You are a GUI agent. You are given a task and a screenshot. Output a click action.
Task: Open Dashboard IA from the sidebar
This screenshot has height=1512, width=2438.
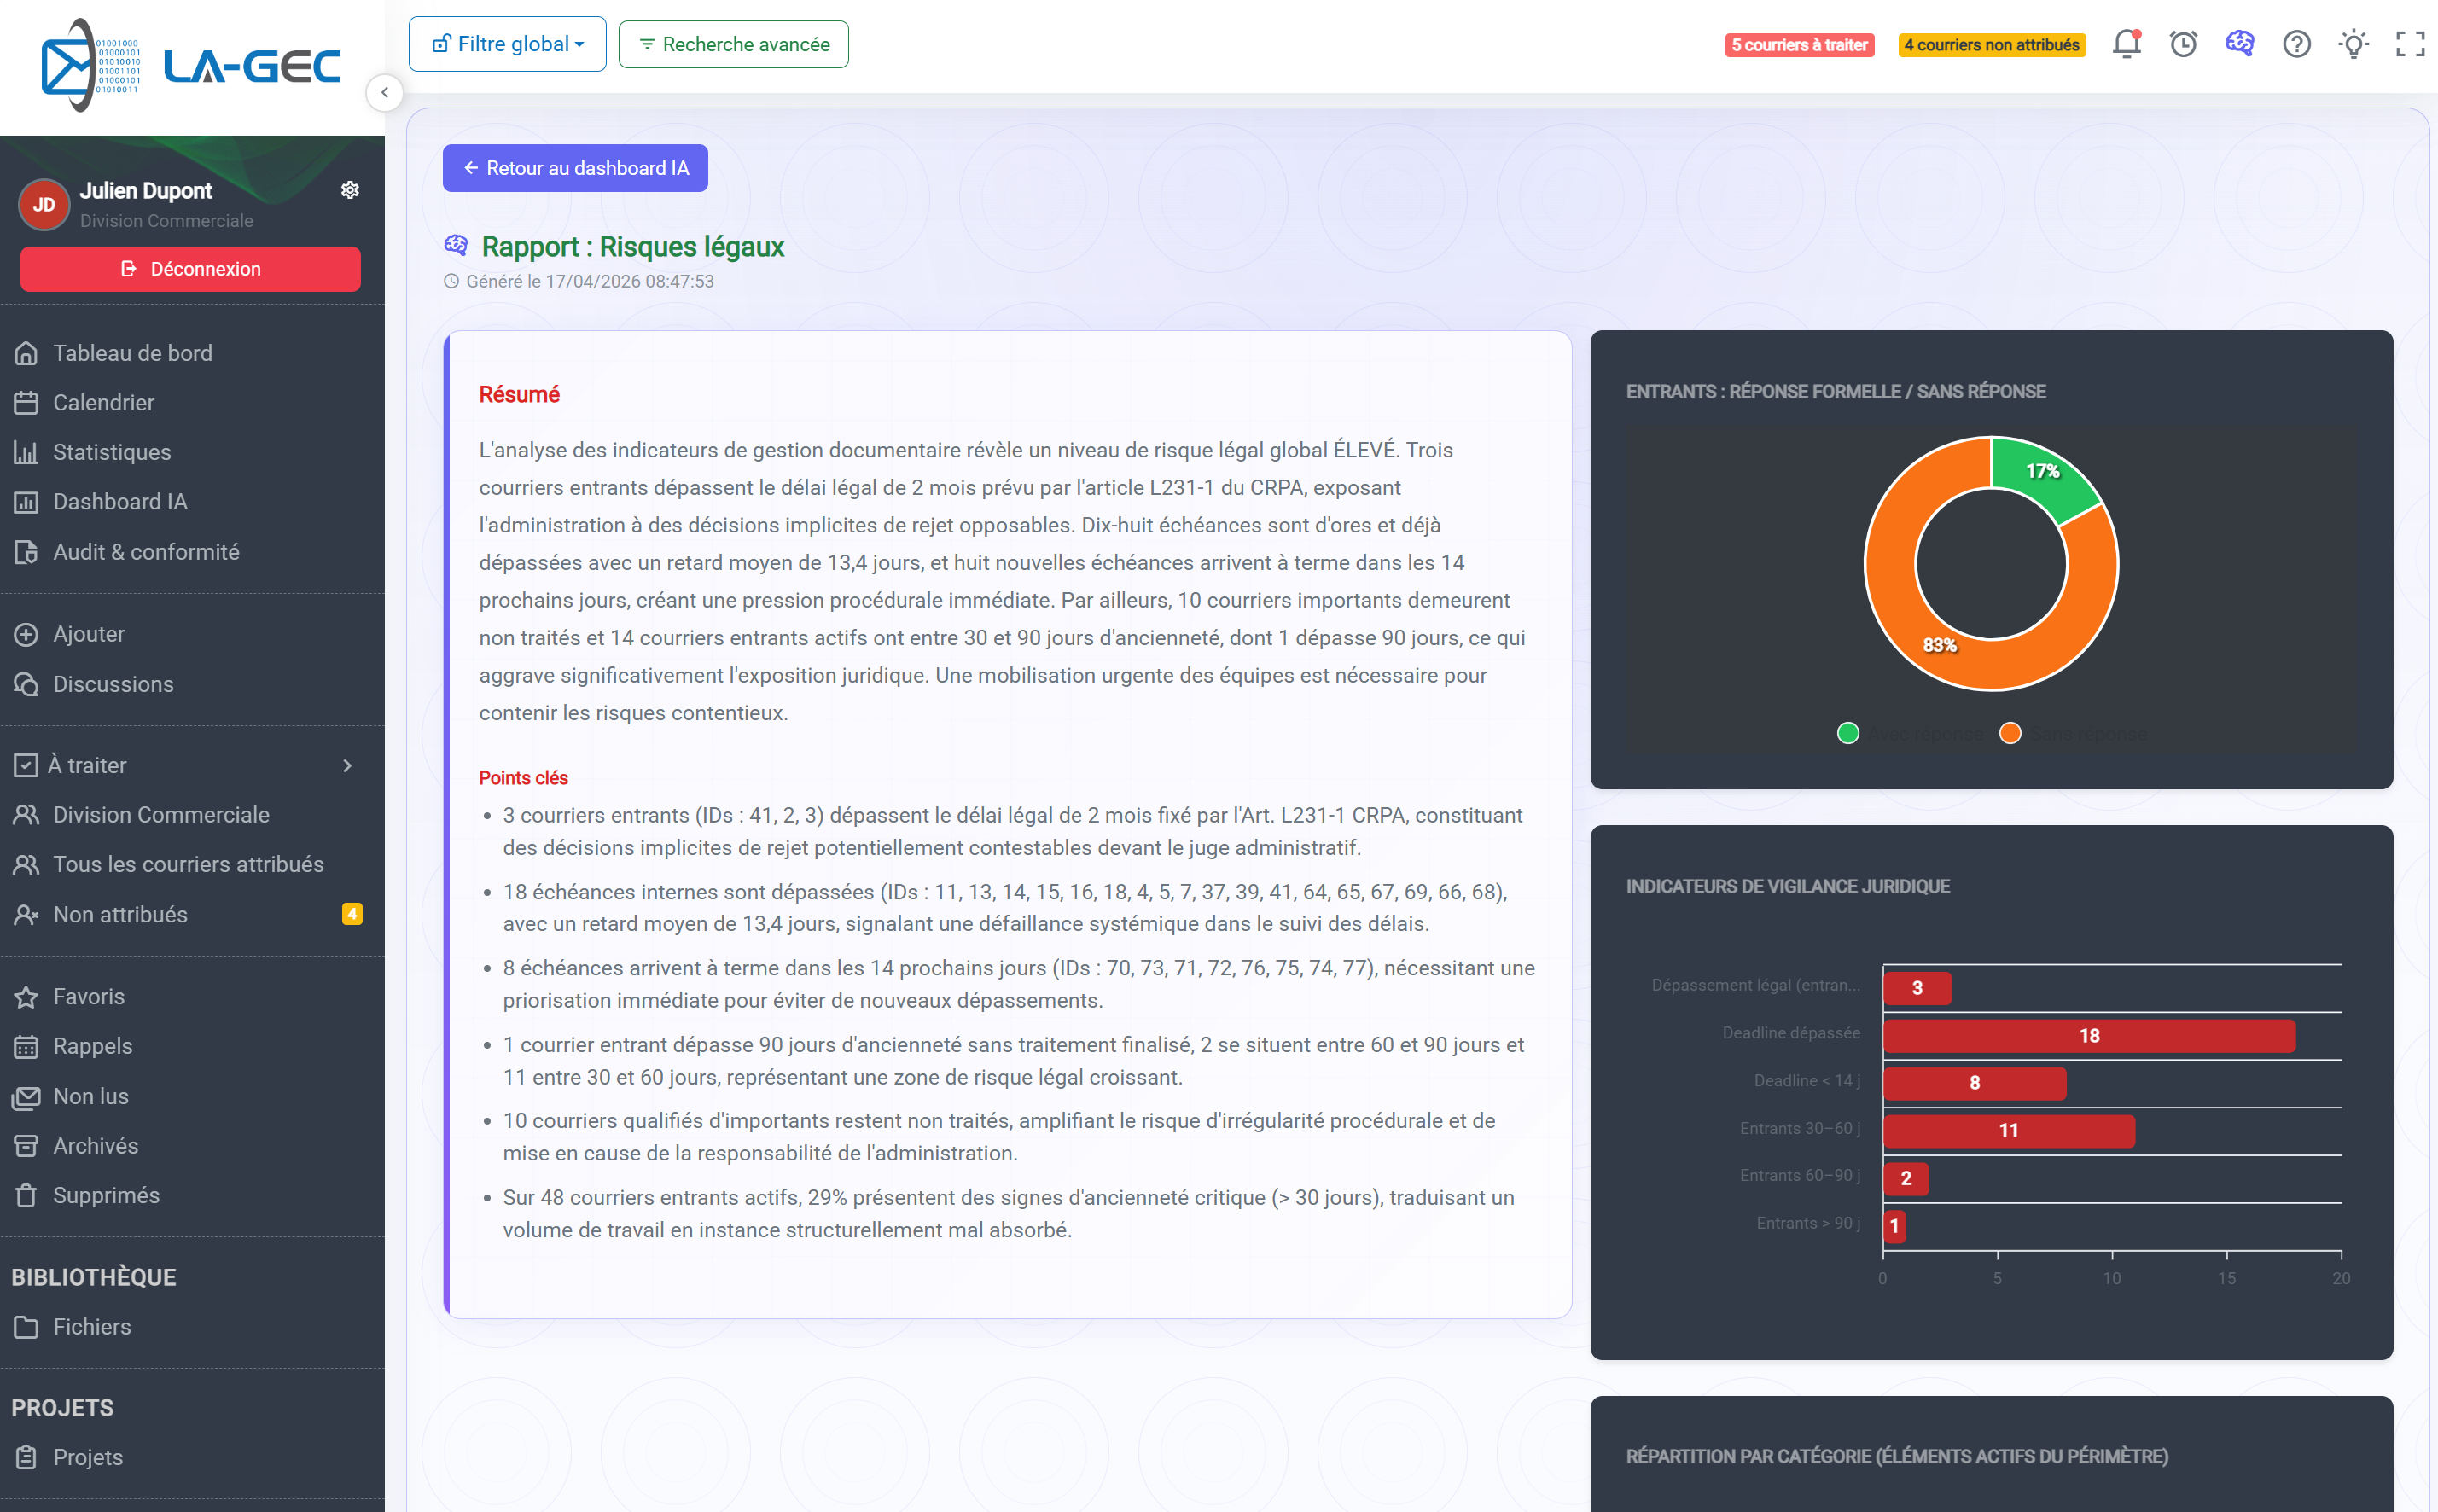pos(119,502)
